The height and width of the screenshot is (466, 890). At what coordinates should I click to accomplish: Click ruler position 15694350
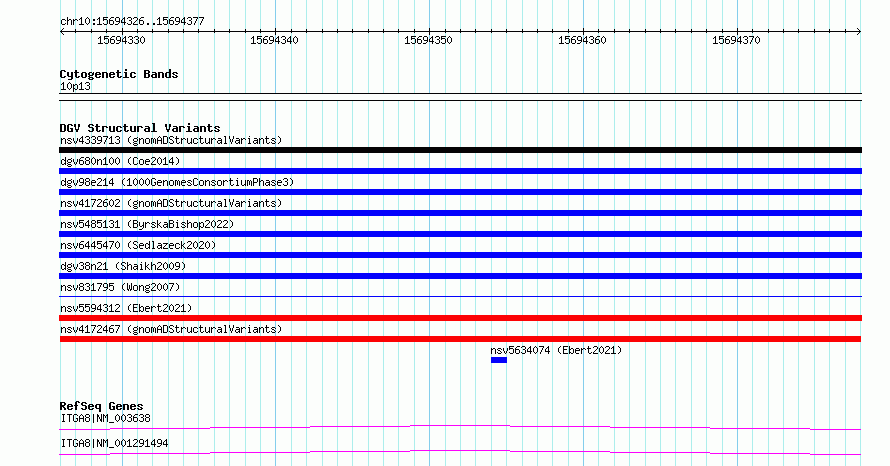[429, 40]
